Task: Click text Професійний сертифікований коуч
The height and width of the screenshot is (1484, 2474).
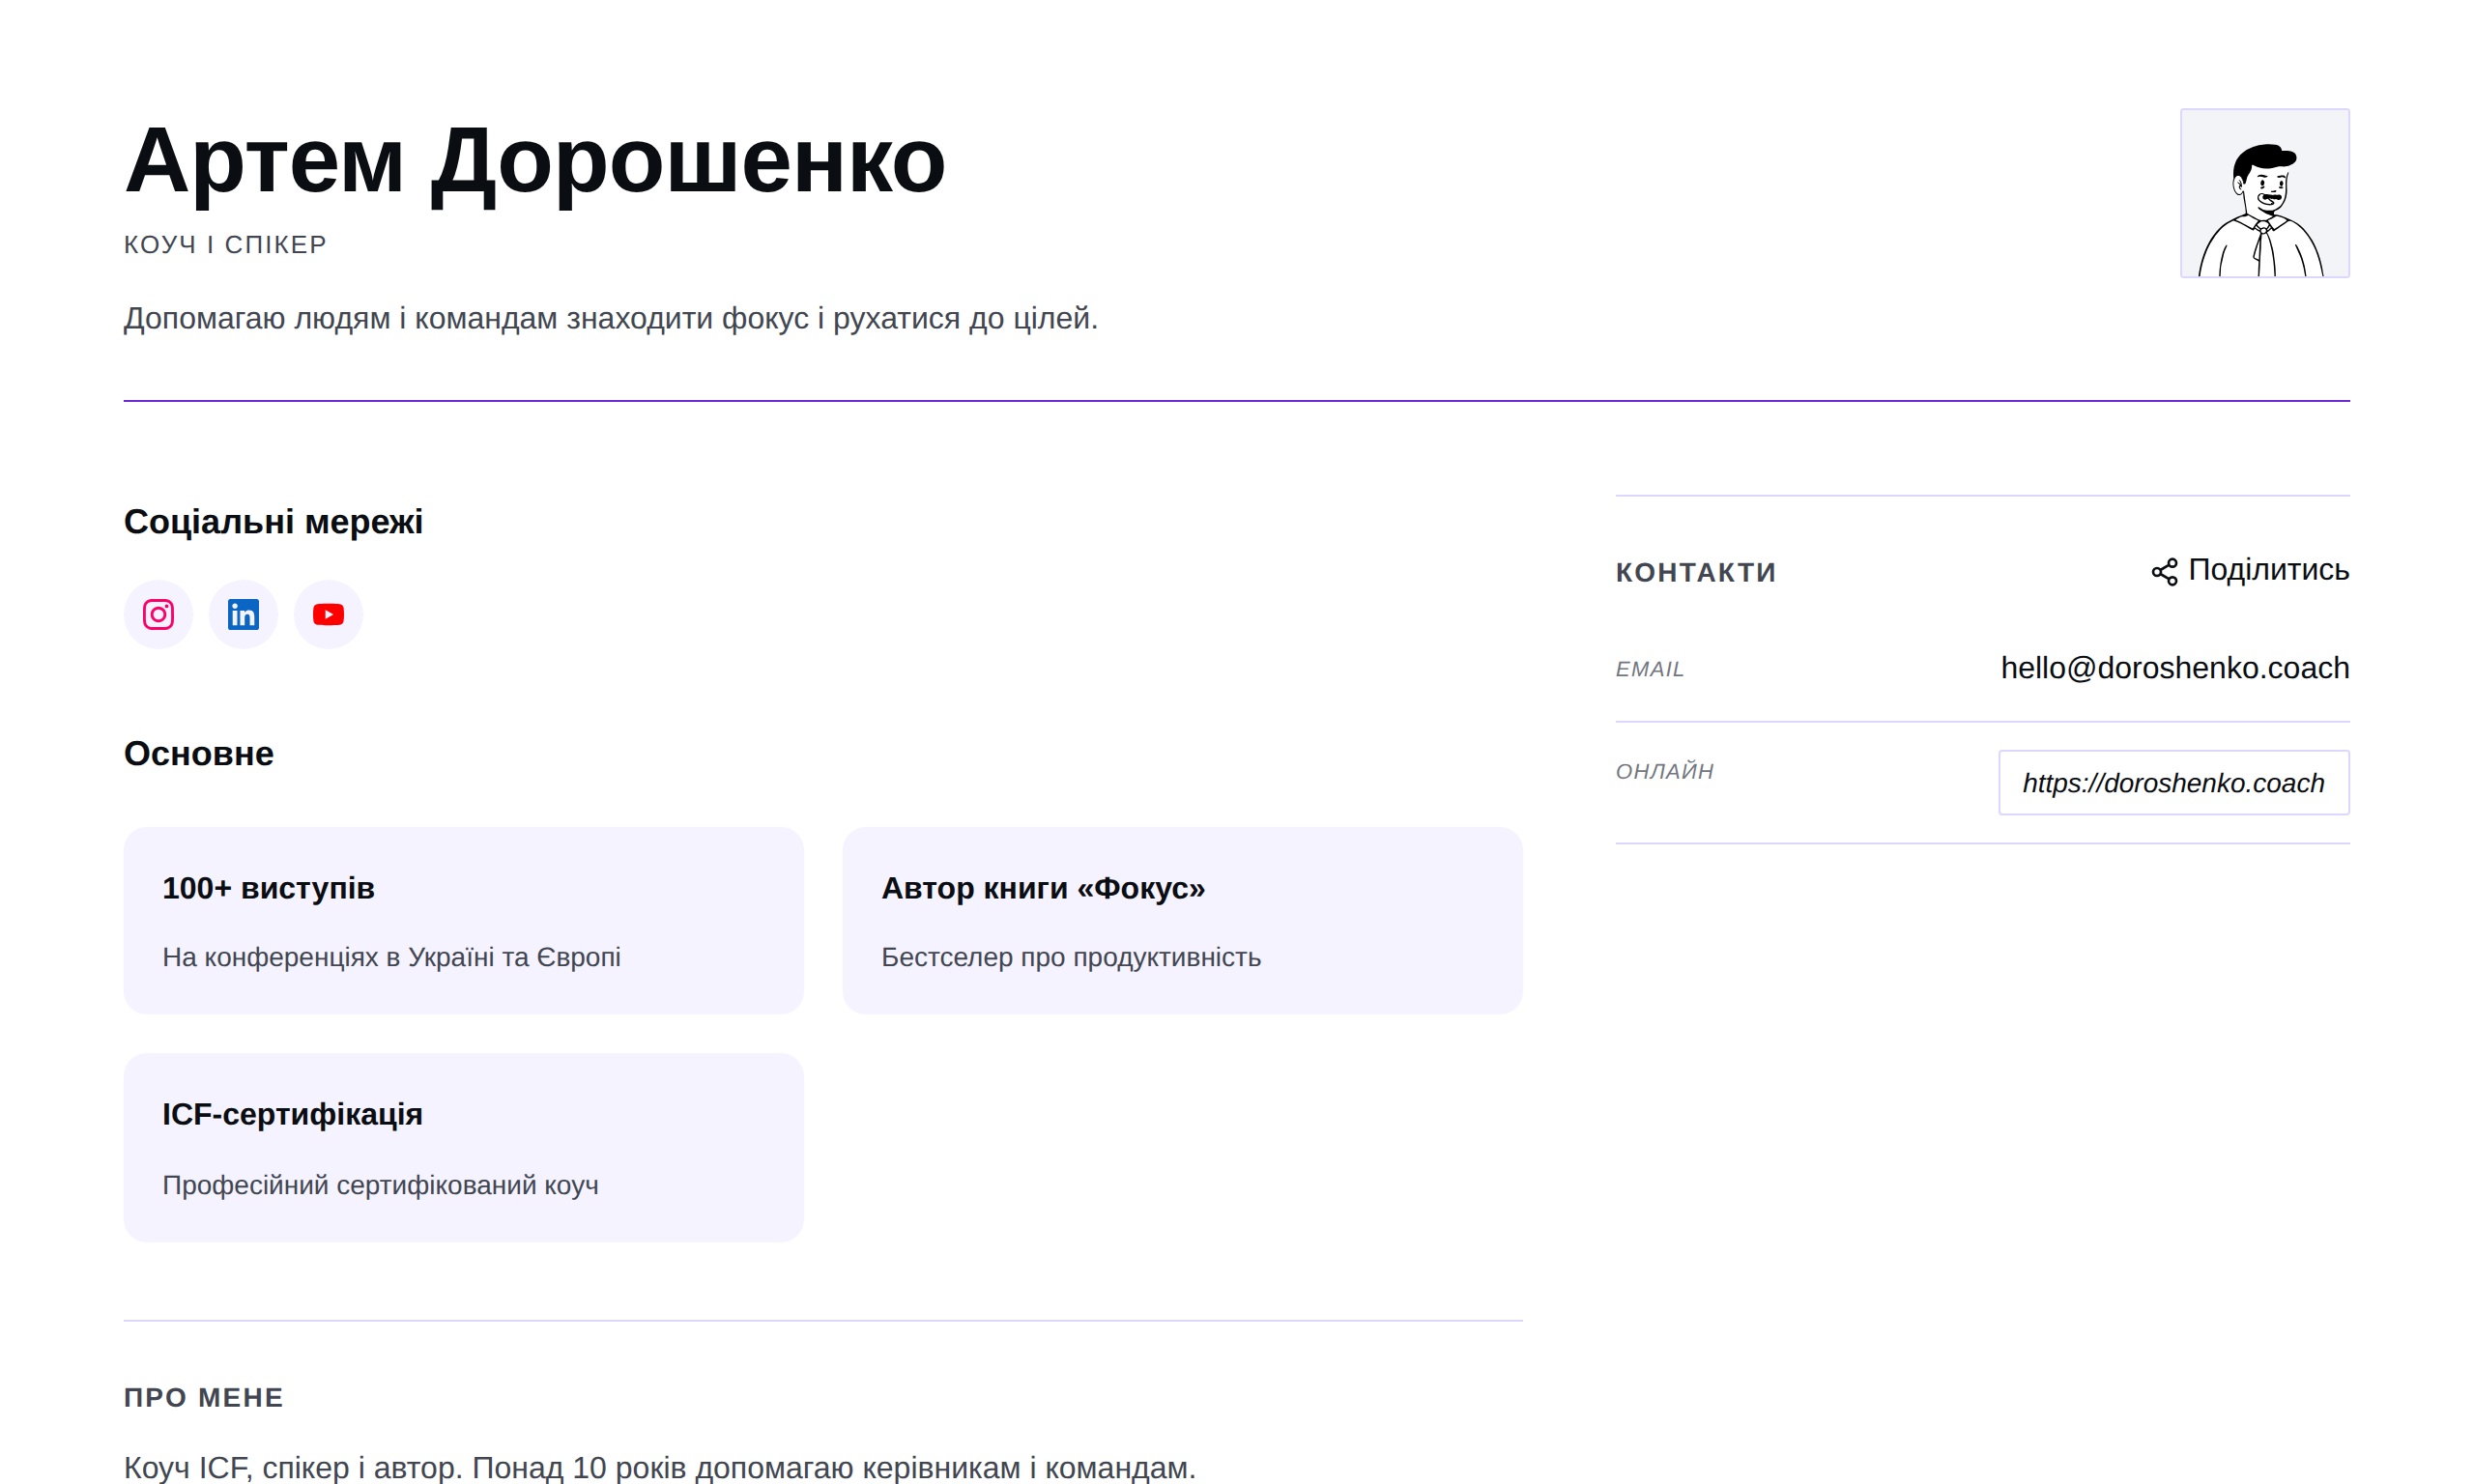Action: (x=381, y=1185)
